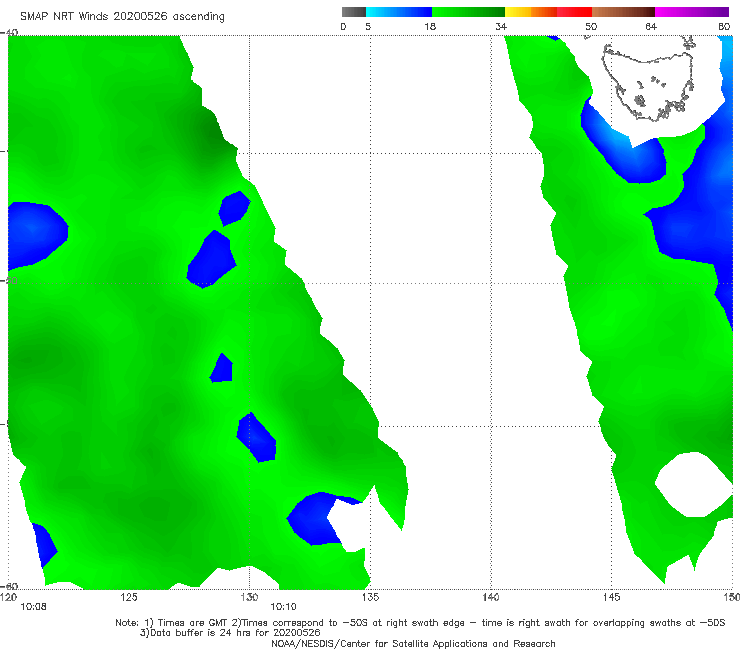
Task: Click the '64' label under the color bar
Action: click(651, 26)
